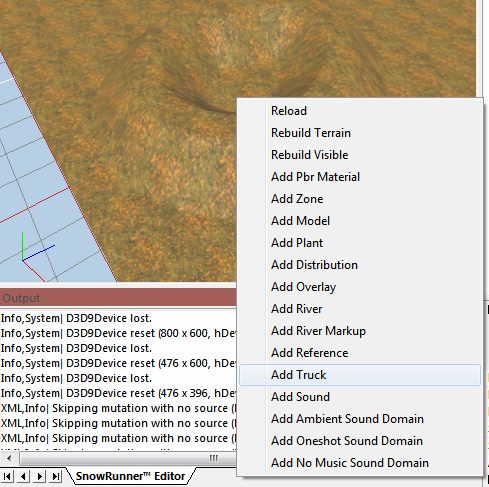Jump to last tab arrow icon
Image resolution: width=489 pixels, height=487 pixels.
coord(56,476)
